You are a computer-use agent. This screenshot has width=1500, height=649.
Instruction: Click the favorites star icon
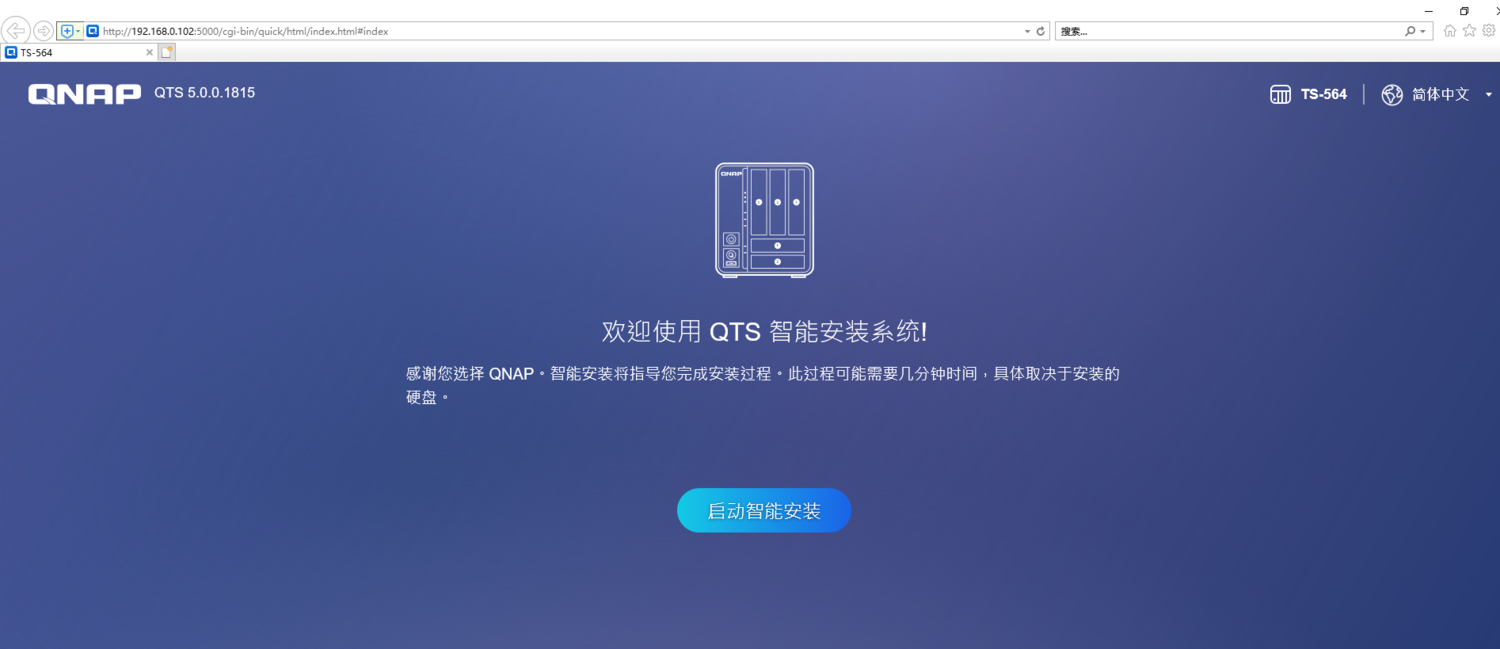(1469, 31)
